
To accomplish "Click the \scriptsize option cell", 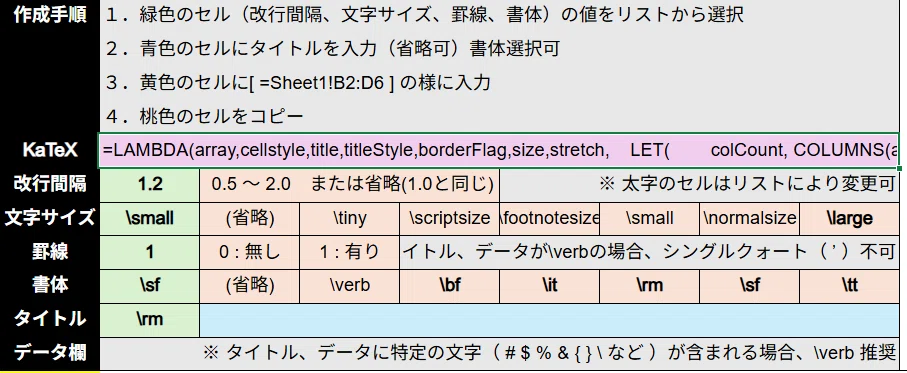I will point(449,218).
